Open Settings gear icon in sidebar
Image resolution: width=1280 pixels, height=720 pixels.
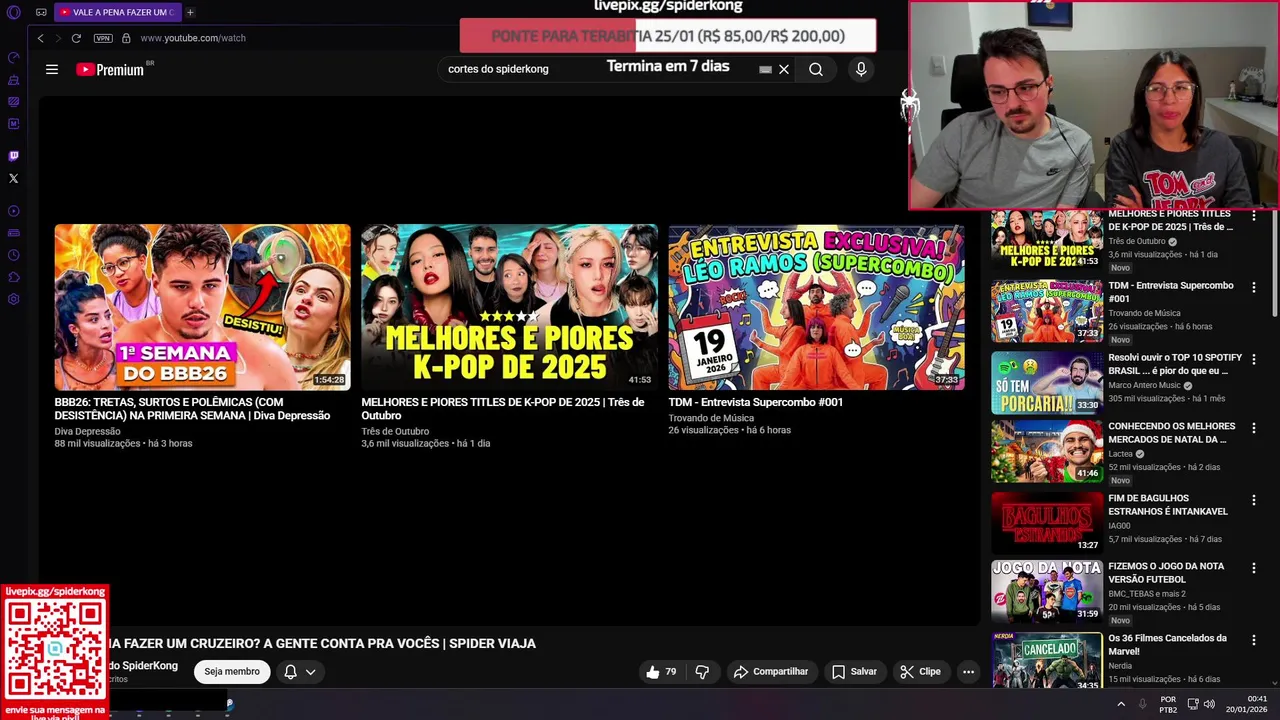pyautogui.click(x=13, y=299)
